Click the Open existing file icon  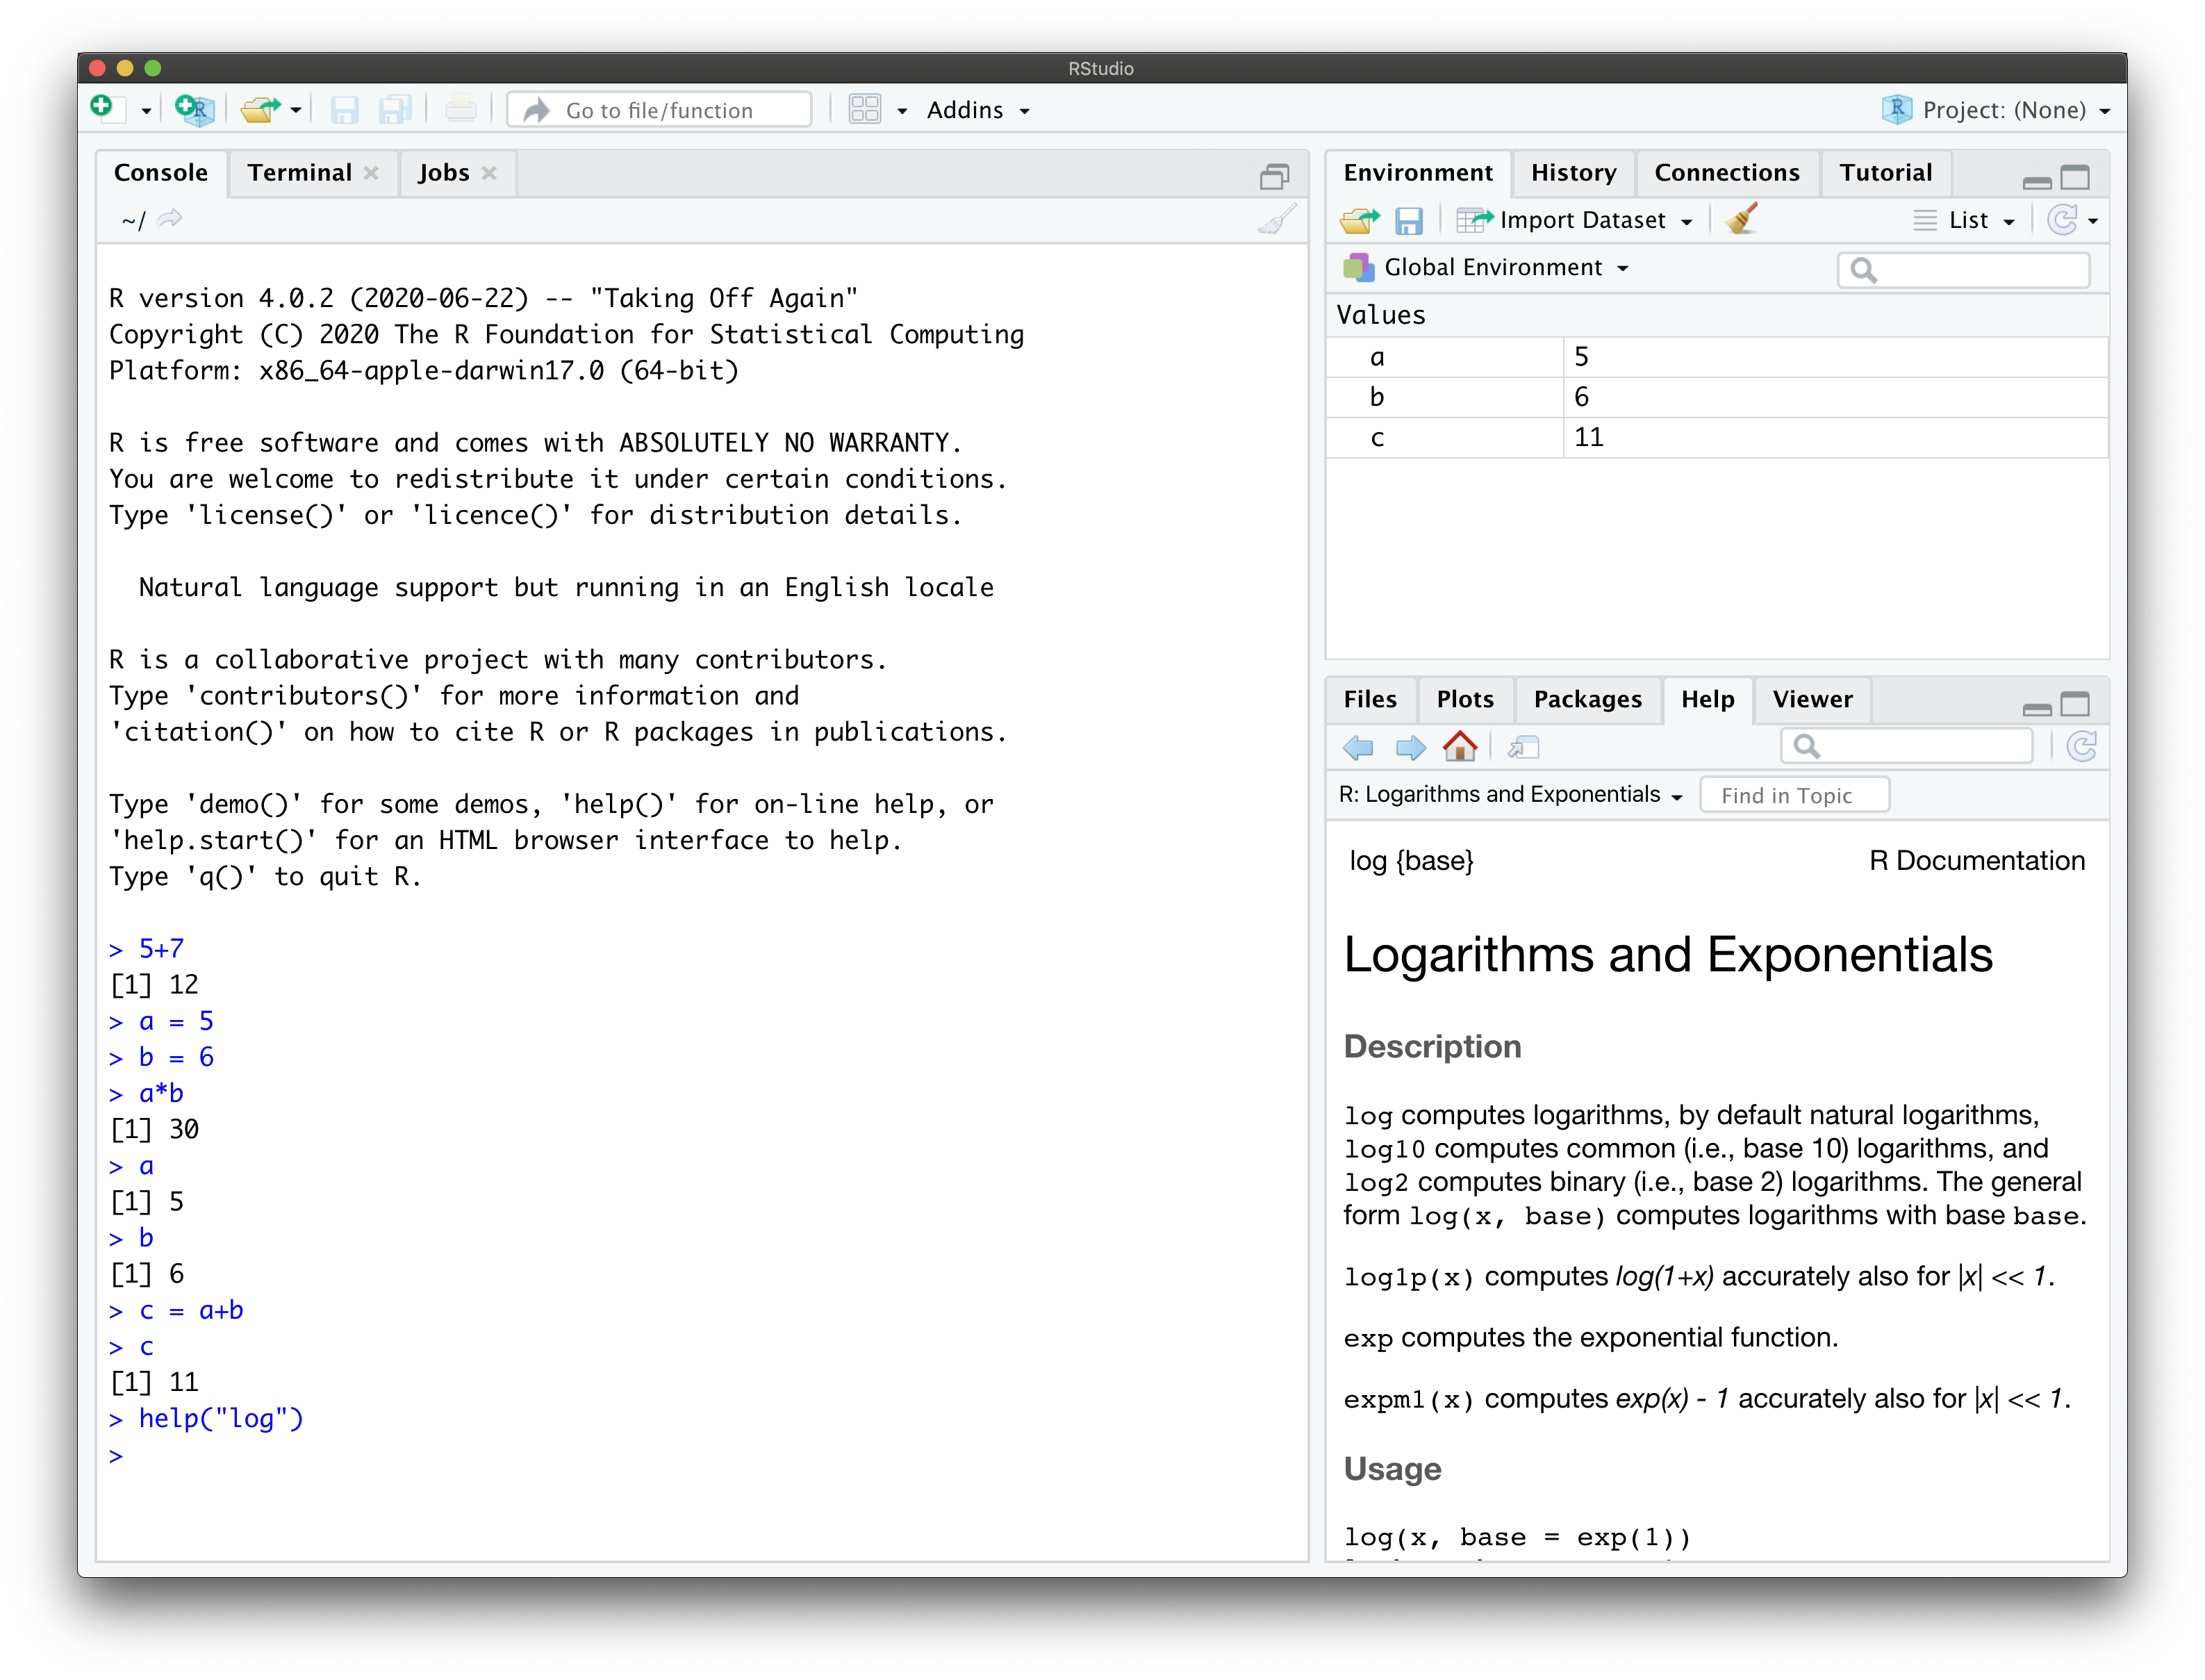pos(260,109)
